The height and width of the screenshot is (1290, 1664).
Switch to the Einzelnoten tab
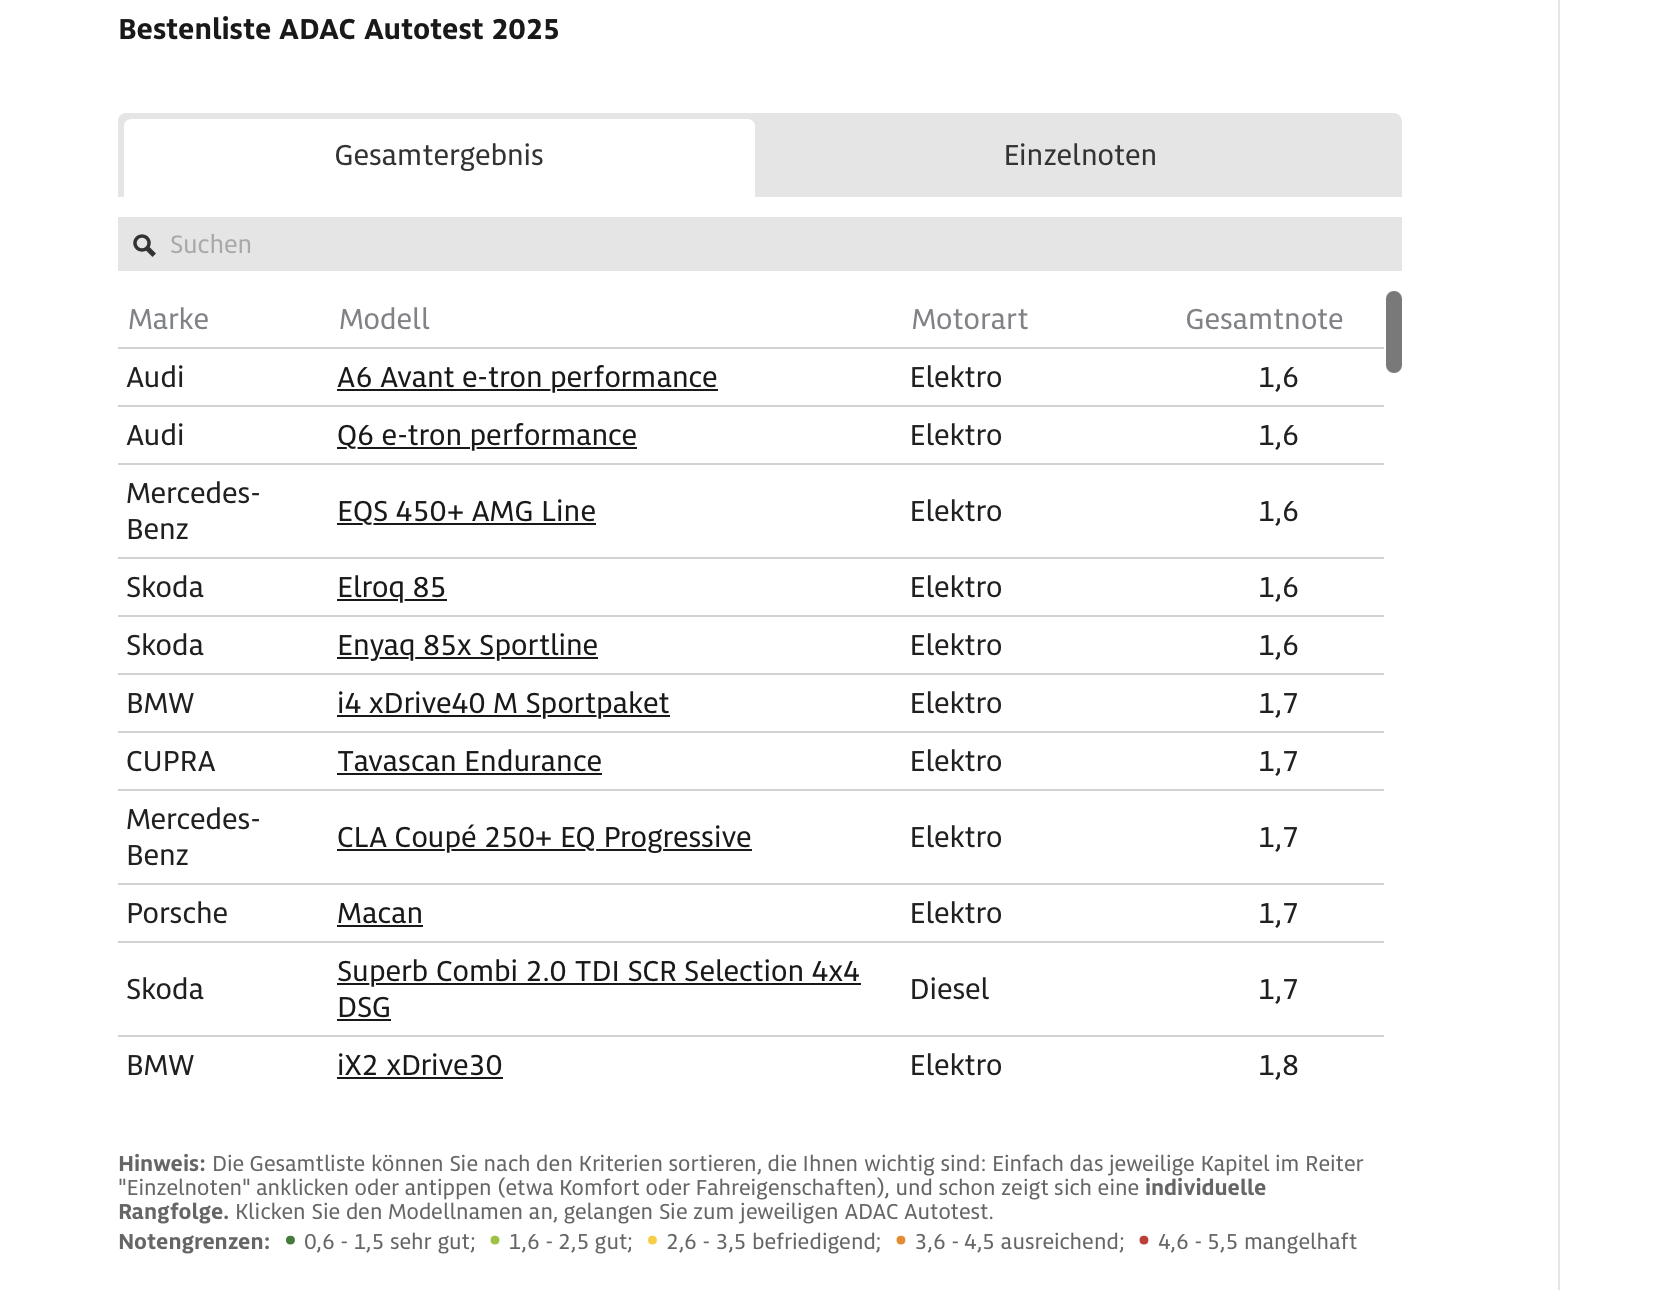1079,156
